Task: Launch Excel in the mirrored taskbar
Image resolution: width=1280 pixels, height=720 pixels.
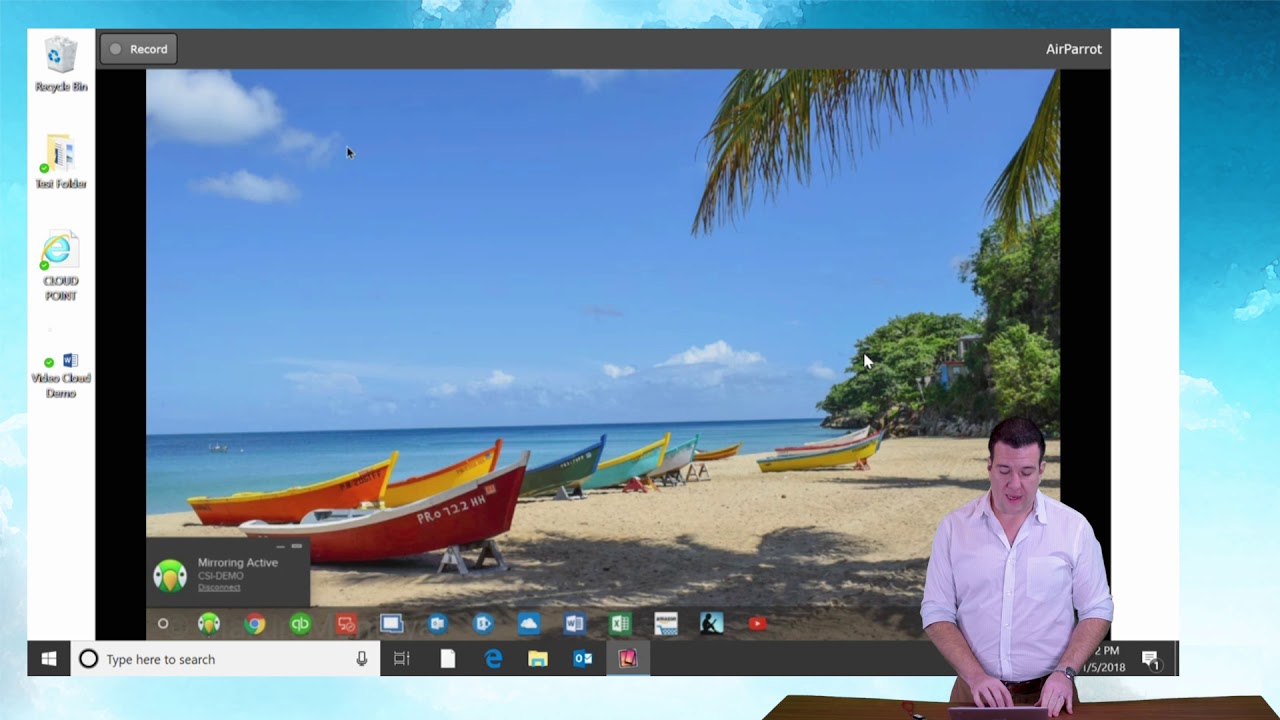Action: pyautogui.click(x=620, y=624)
